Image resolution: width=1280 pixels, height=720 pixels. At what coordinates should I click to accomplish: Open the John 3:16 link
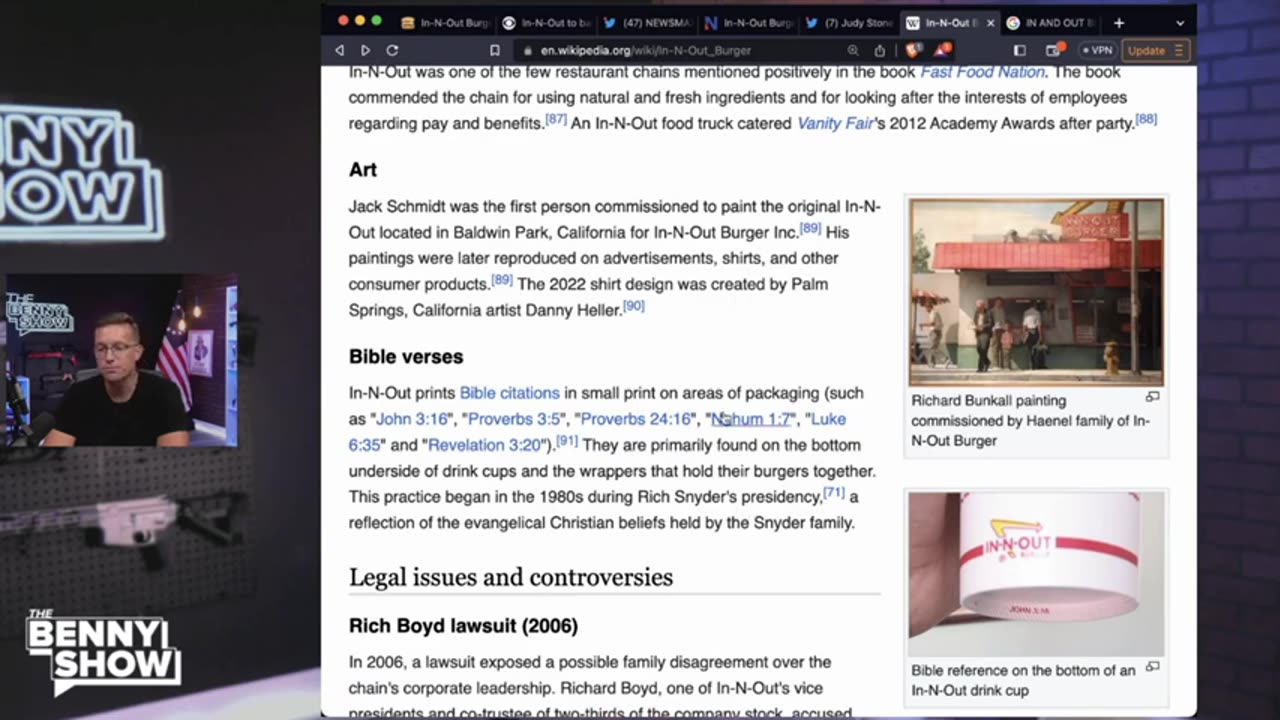[x=412, y=419]
